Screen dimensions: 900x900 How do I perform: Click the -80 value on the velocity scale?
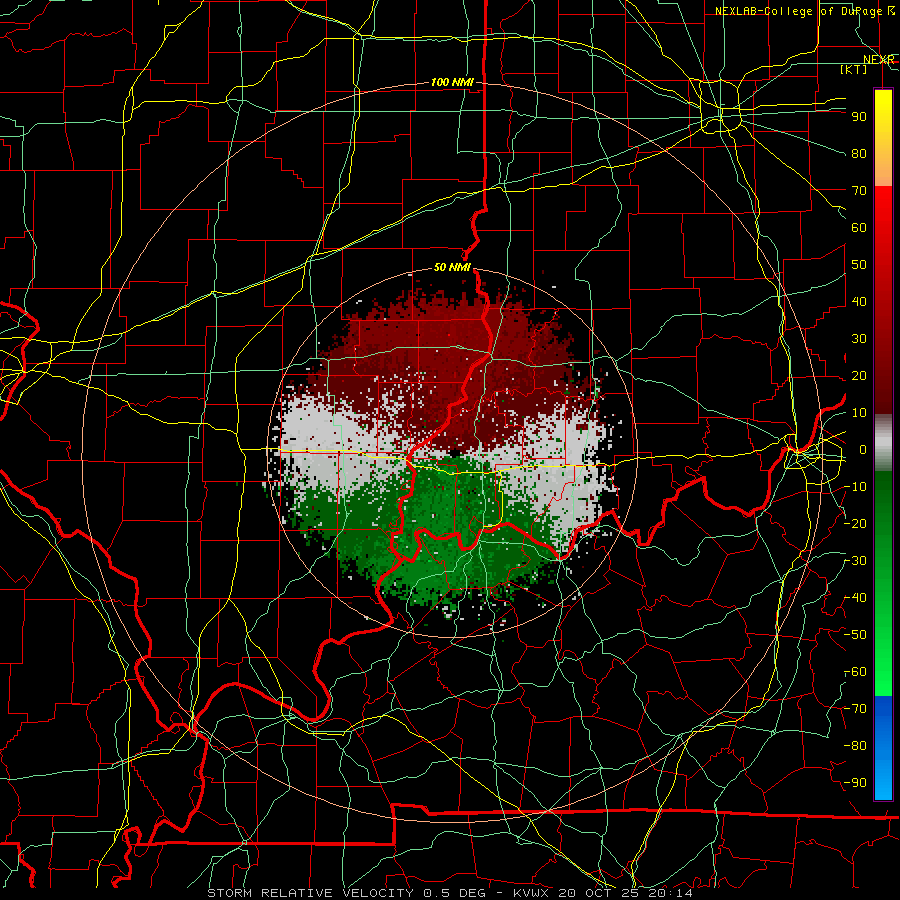tap(856, 746)
